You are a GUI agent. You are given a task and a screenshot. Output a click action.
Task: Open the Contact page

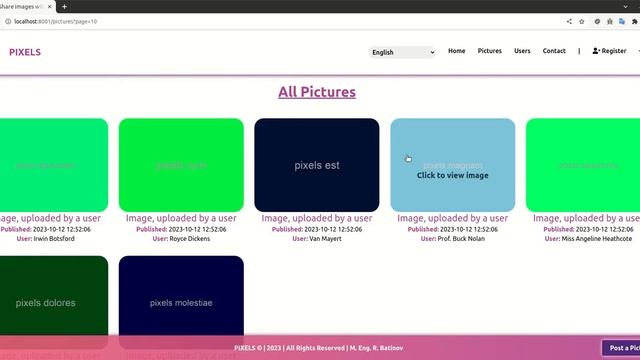(x=554, y=51)
